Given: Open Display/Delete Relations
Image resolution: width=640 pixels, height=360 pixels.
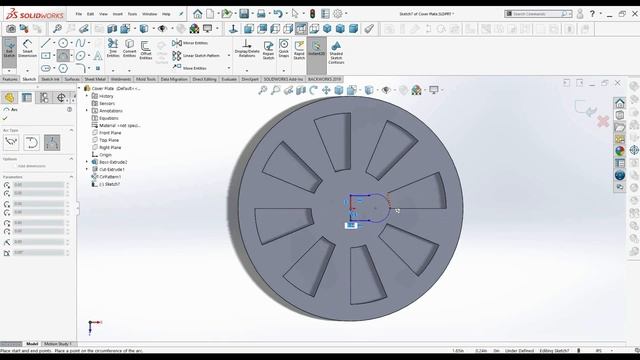Looking at the screenshot, I should pos(247,49).
